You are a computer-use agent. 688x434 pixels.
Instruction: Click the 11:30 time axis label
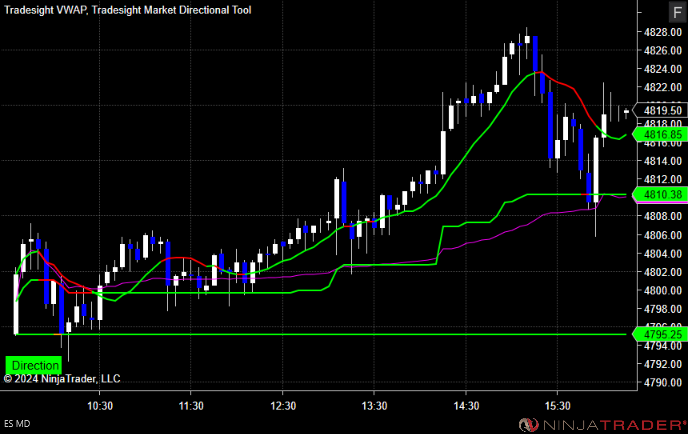(x=191, y=406)
